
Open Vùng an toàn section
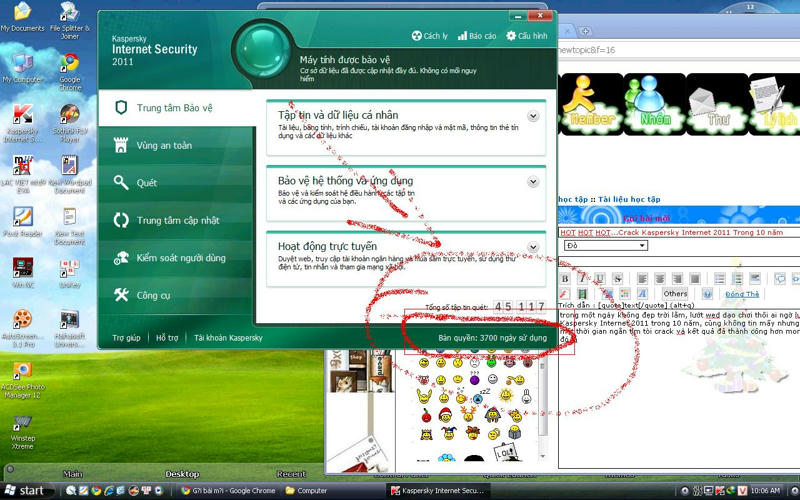coord(176,145)
